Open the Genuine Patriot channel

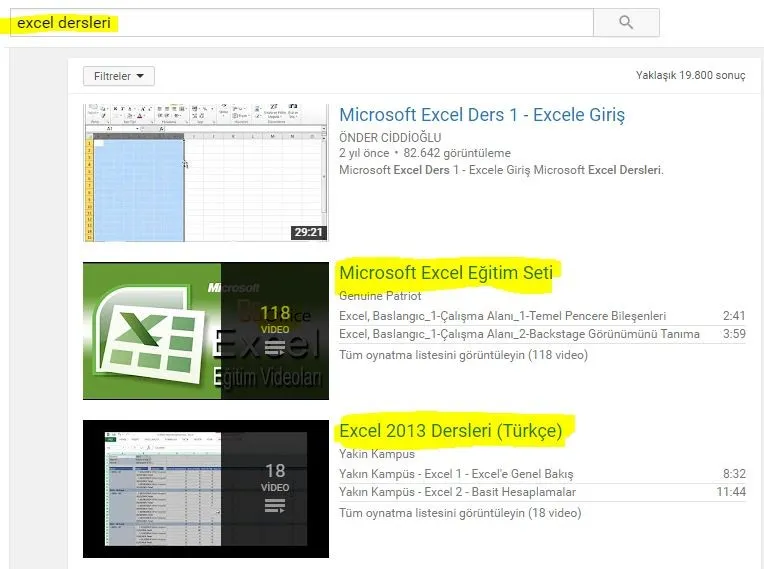pos(380,296)
